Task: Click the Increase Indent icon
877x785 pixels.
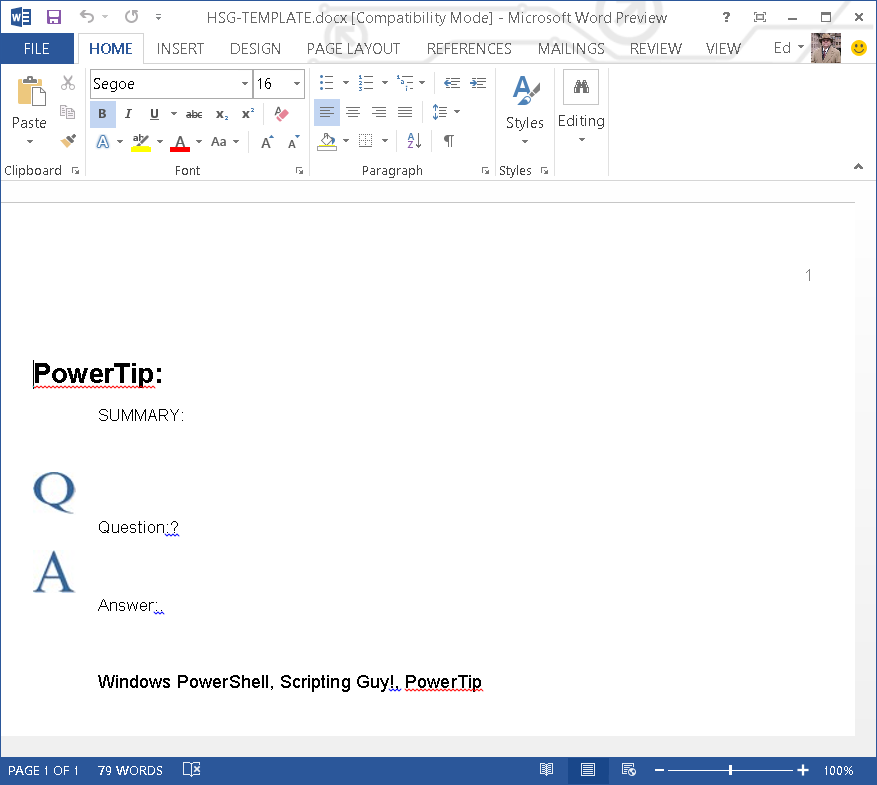Action: coord(478,83)
